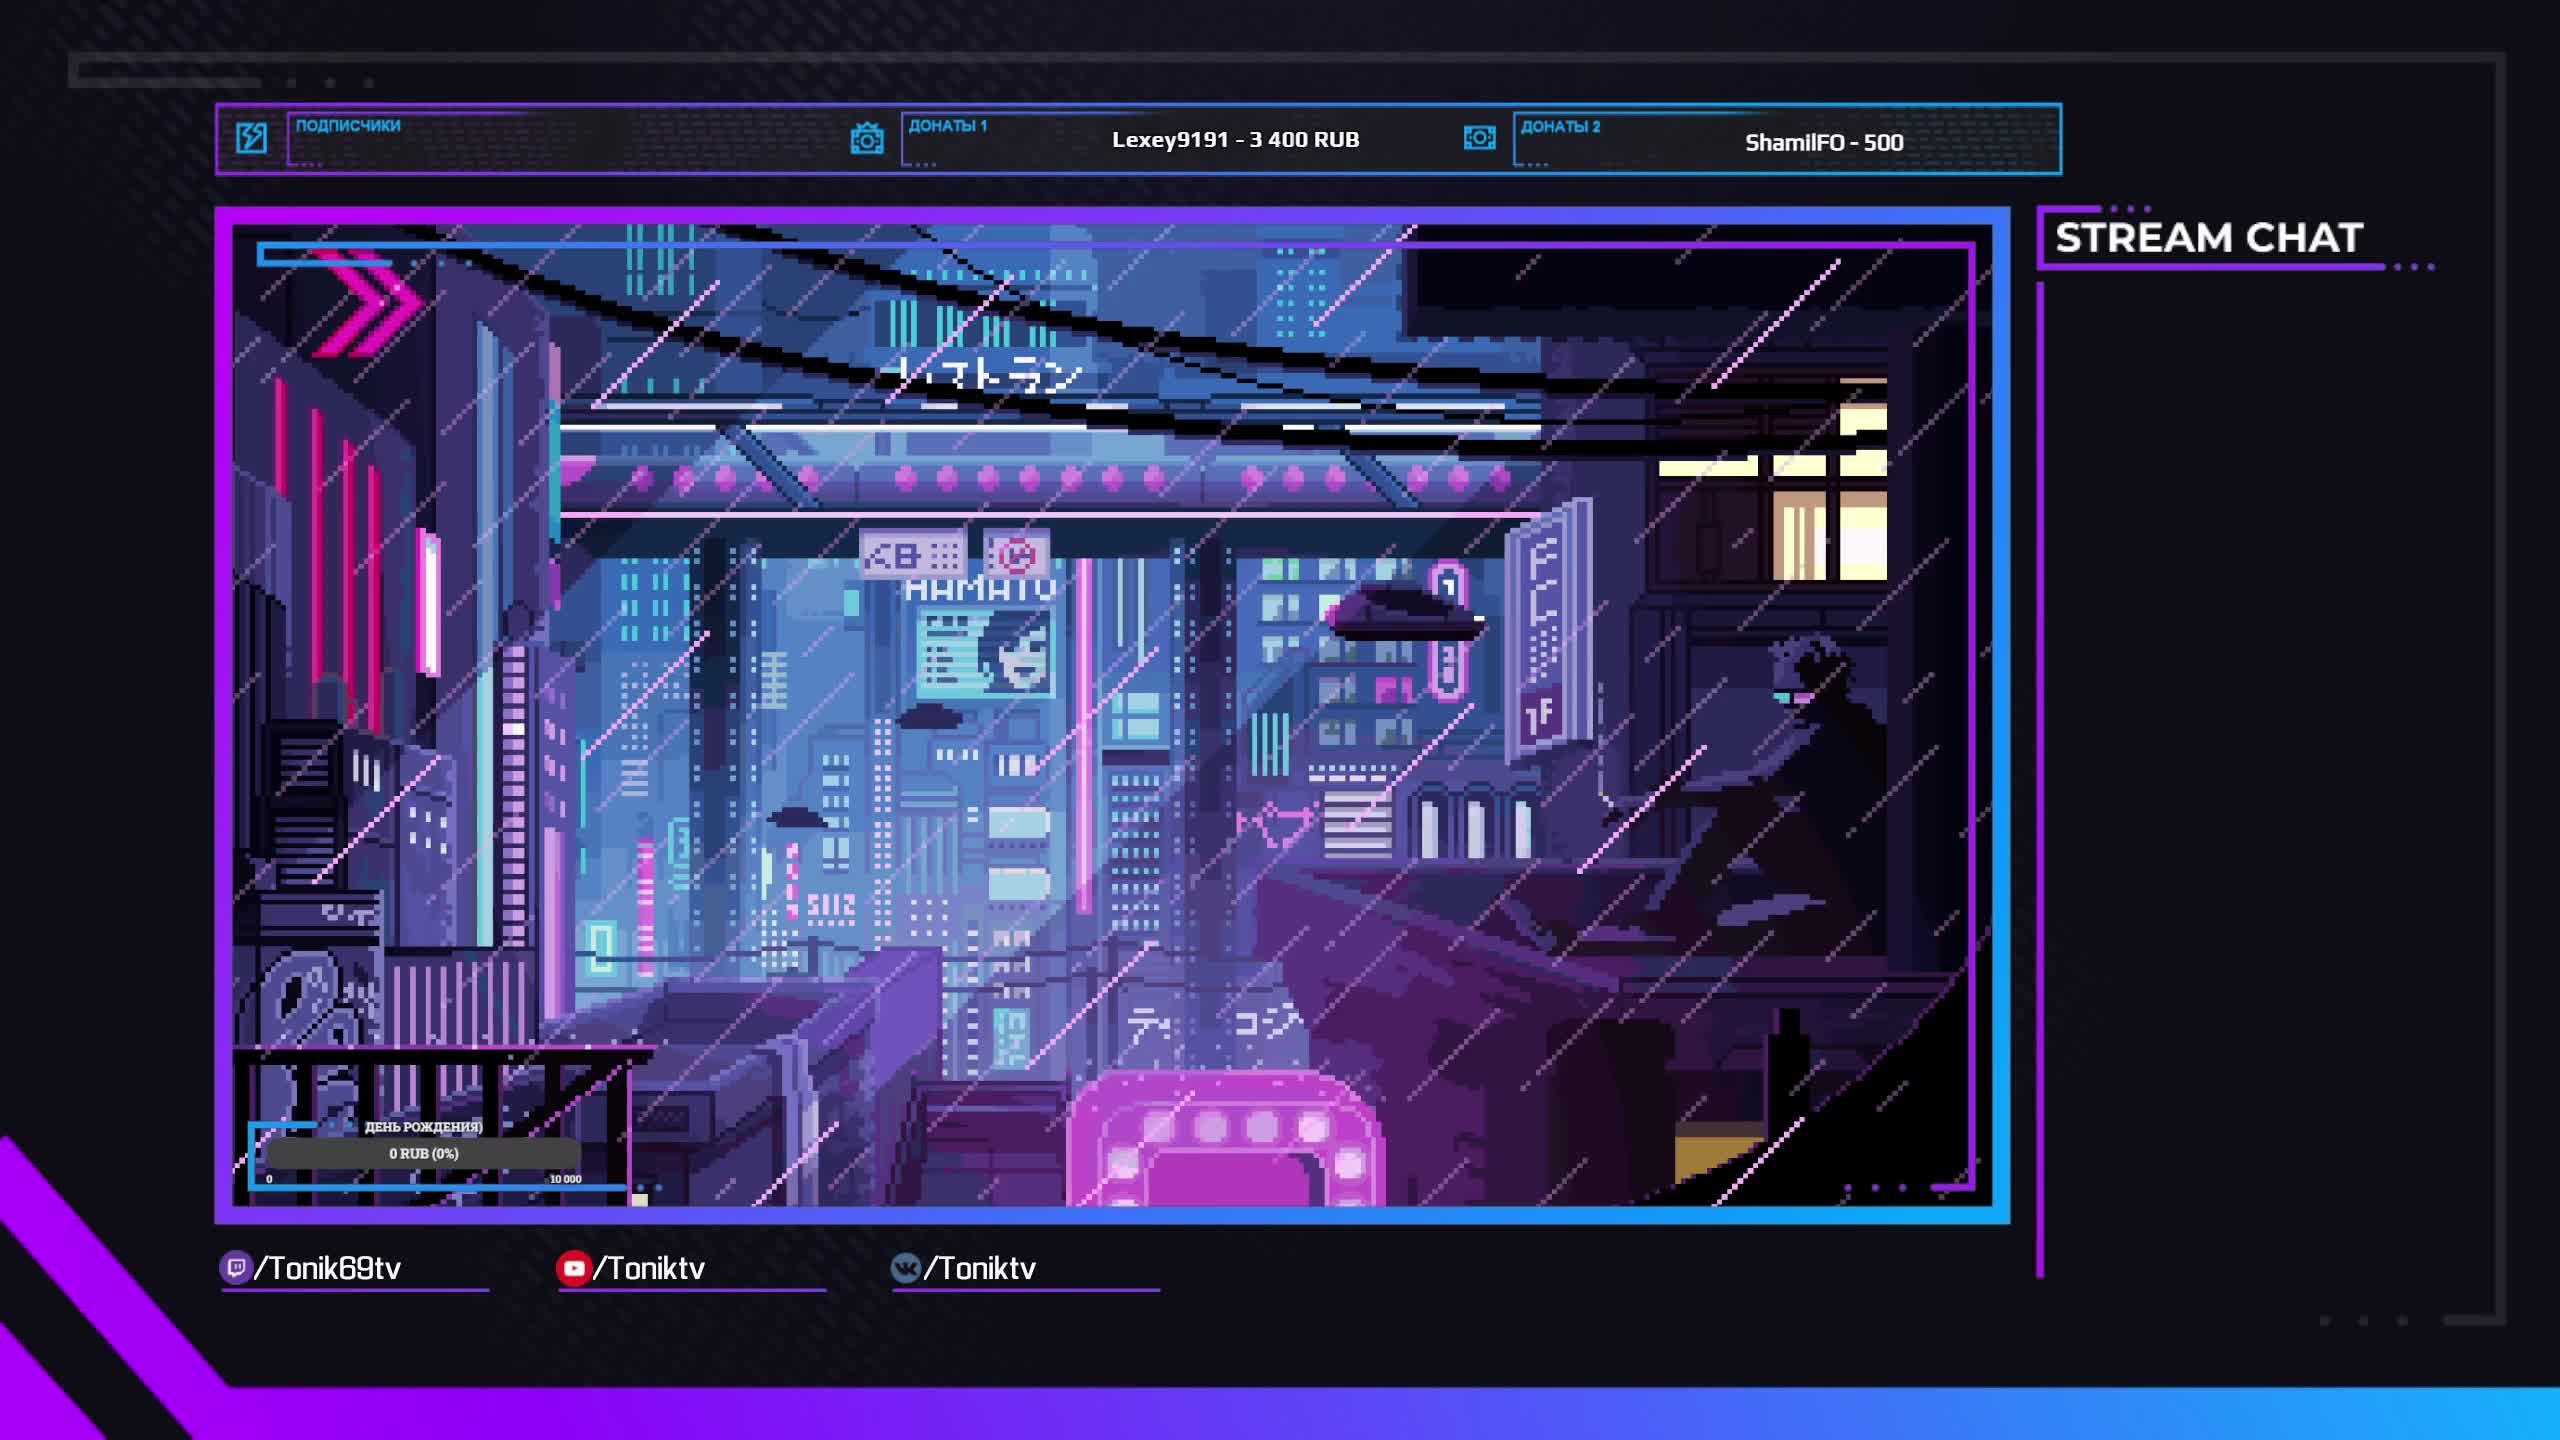This screenshot has width=2560, height=1440.
Task: Click the lightning bolt subscribers icon
Action: click(x=251, y=138)
